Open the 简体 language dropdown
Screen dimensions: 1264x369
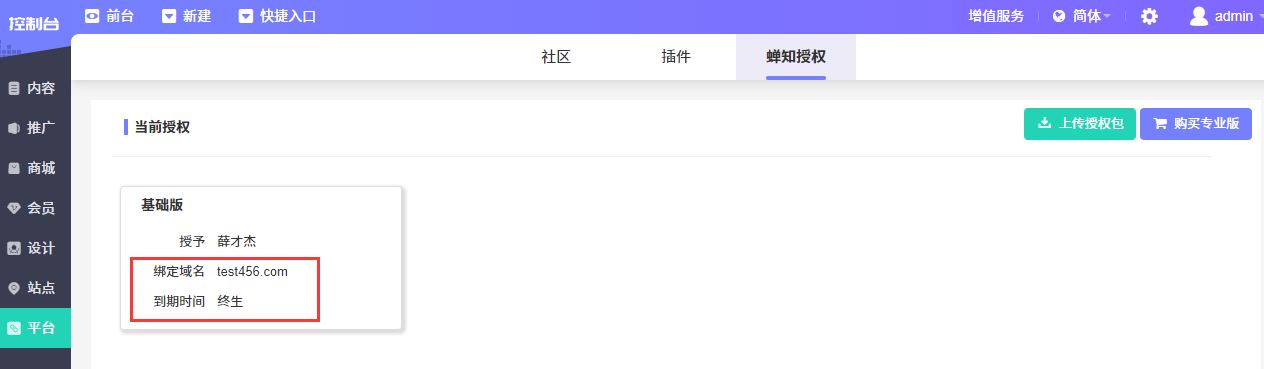tap(1092, 16)
